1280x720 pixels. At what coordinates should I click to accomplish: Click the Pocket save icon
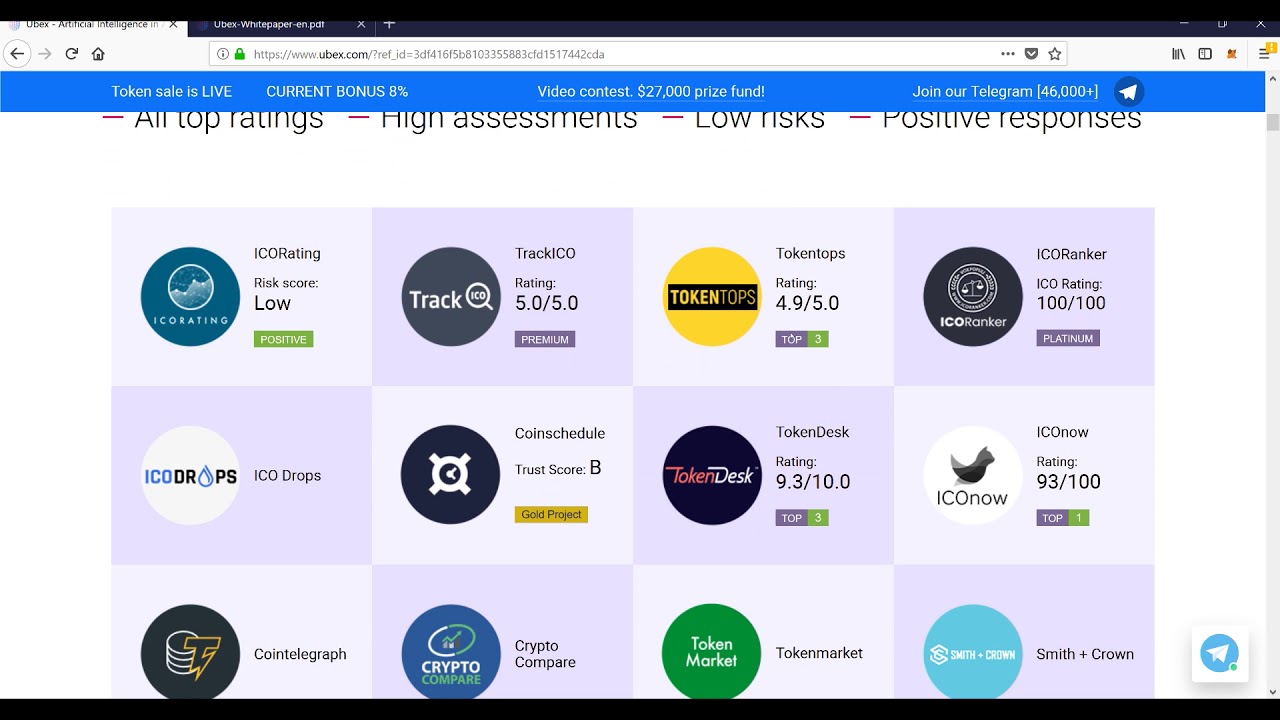coord(1031,54)
